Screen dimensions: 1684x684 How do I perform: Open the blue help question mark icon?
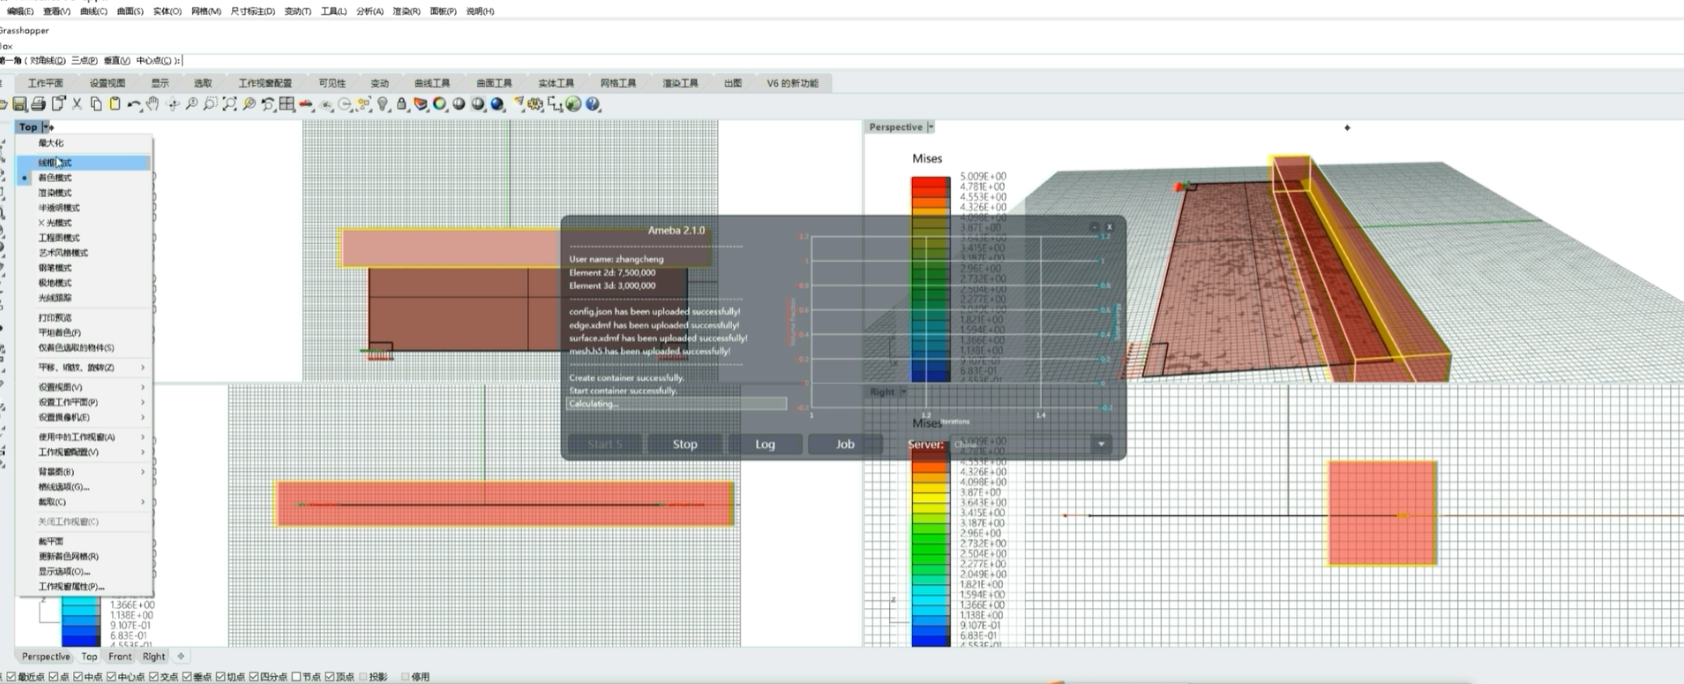click(x=593, y=104)
